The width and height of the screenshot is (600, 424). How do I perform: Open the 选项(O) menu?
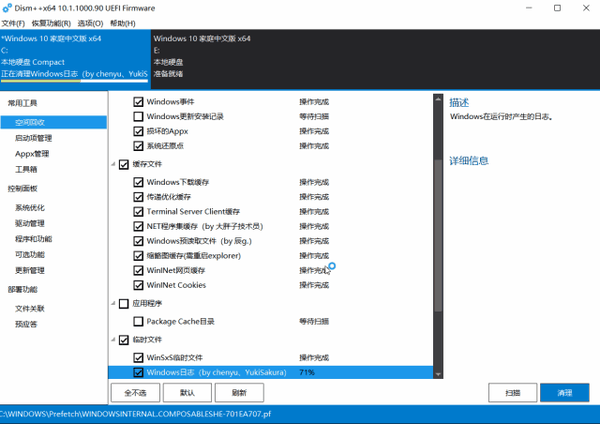click(x=90, y=23)
